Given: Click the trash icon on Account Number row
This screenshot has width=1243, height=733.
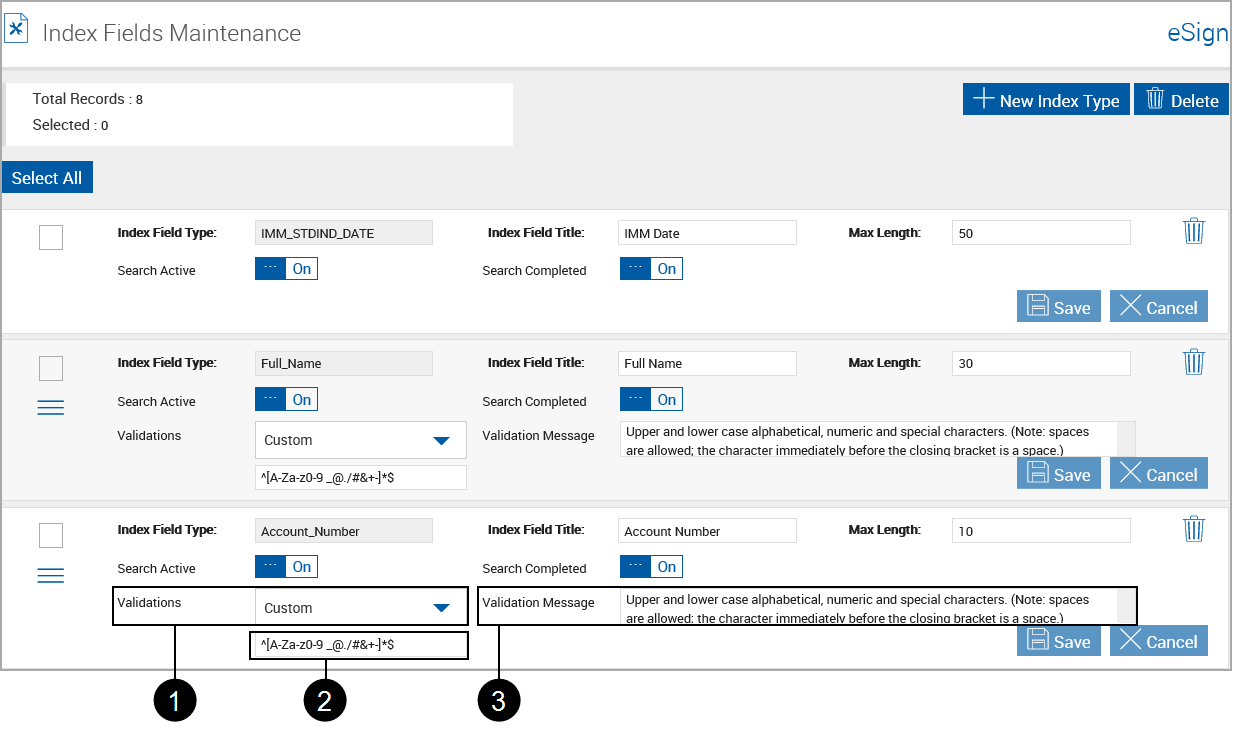Looking at the screenshot, I should (1194, 528).
